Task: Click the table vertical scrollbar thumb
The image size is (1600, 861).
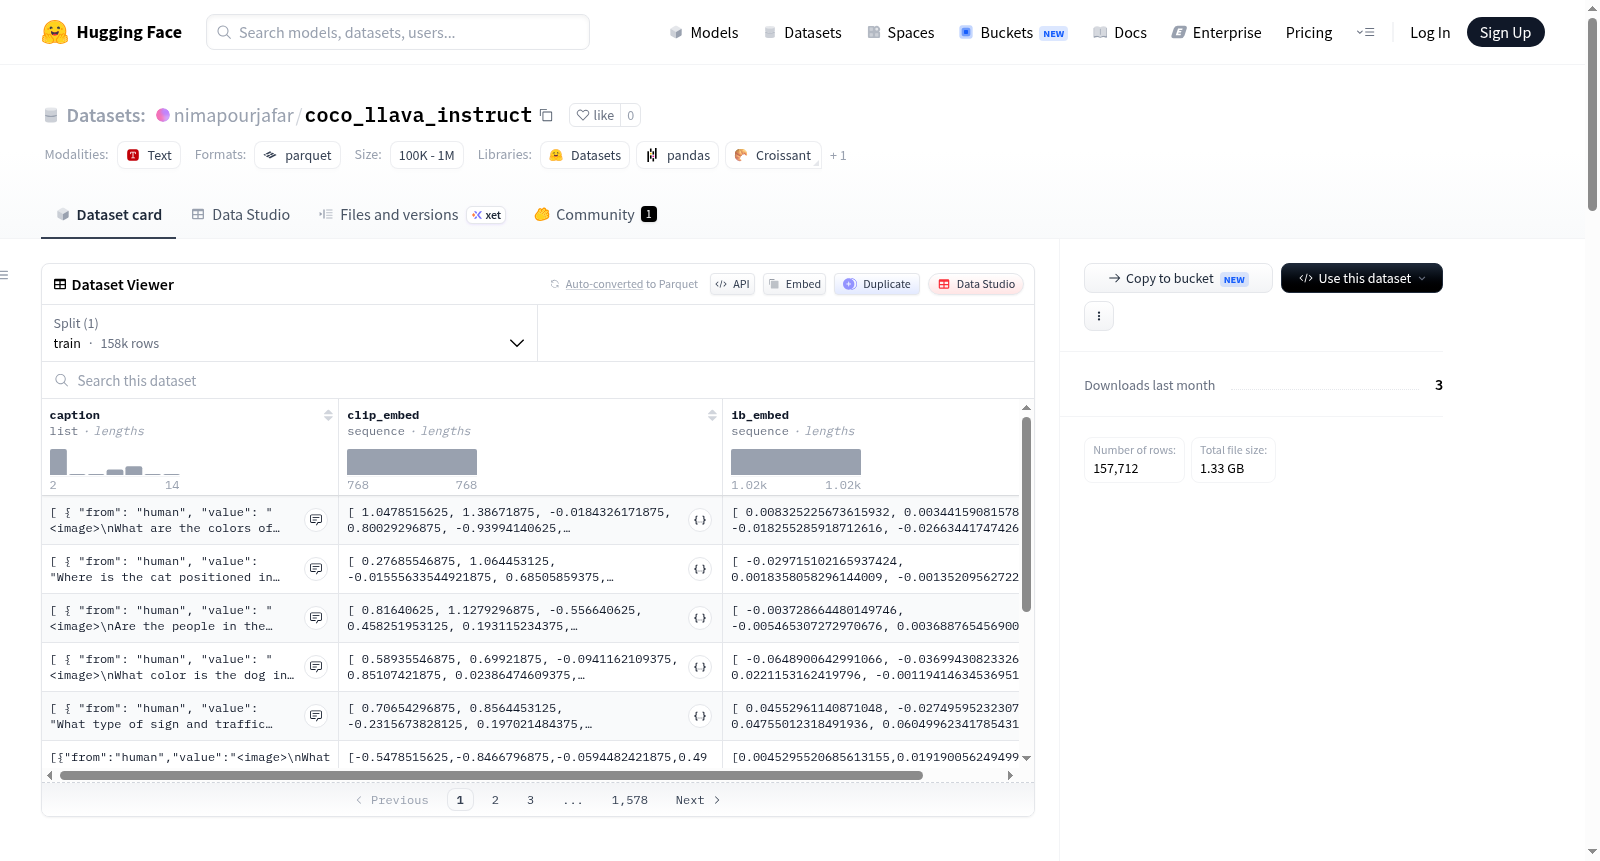Action: (1026, 514)
